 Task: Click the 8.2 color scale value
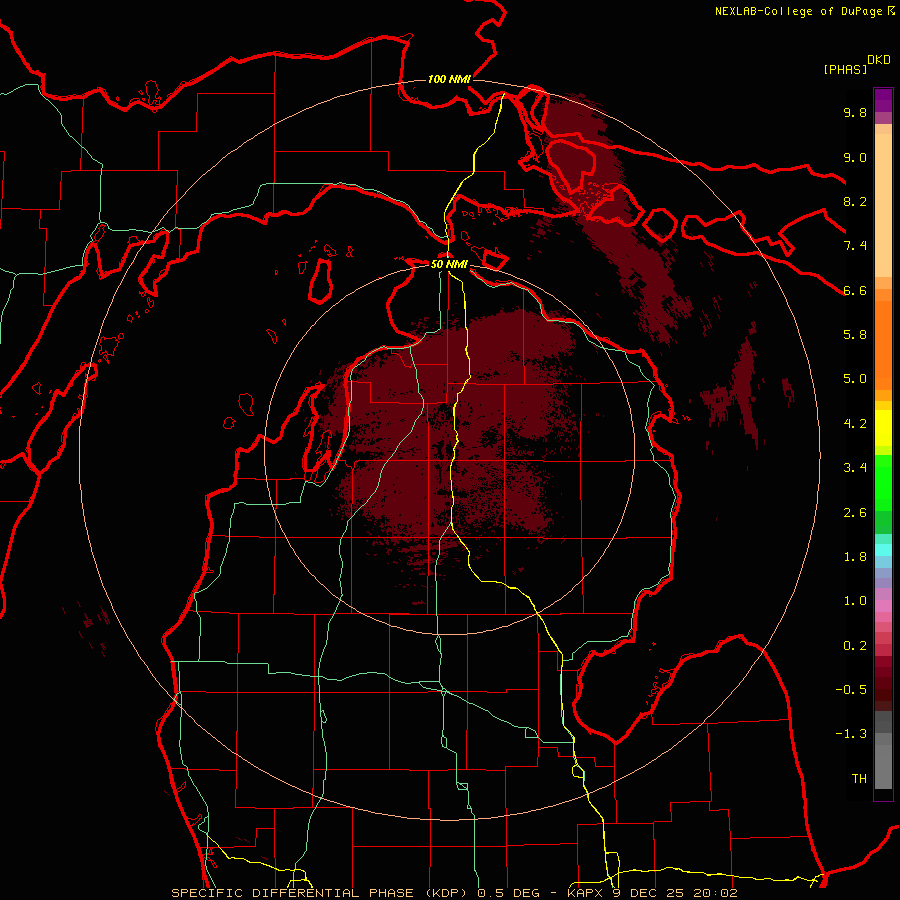point(855,201)
